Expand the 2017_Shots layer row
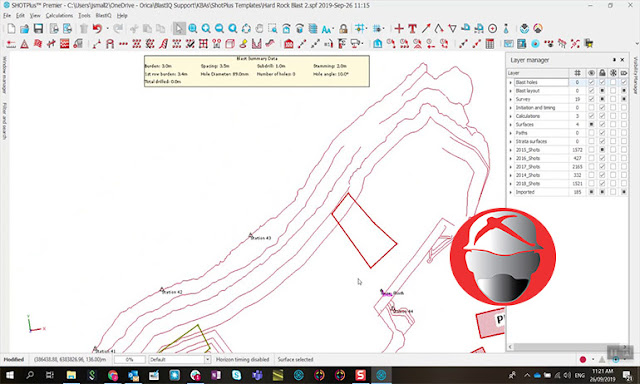The height and width of the screenshot is (384, 640). pos(511,167)
